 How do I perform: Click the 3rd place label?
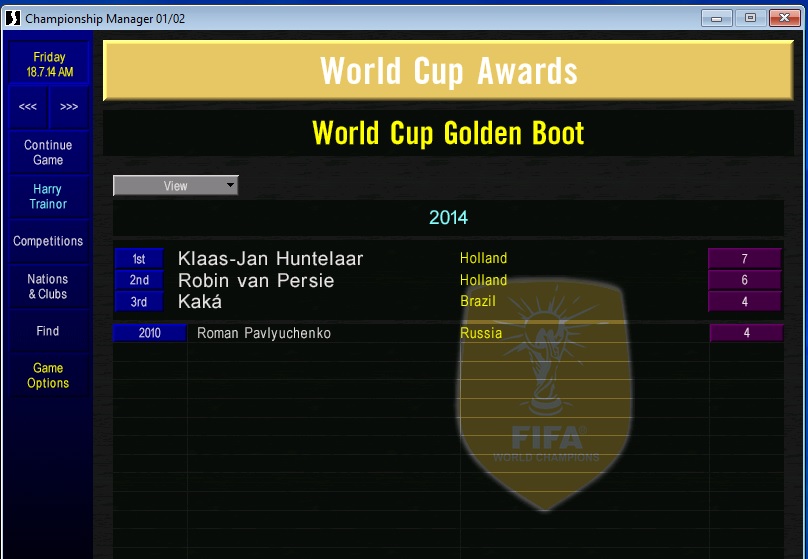point(139,302)
